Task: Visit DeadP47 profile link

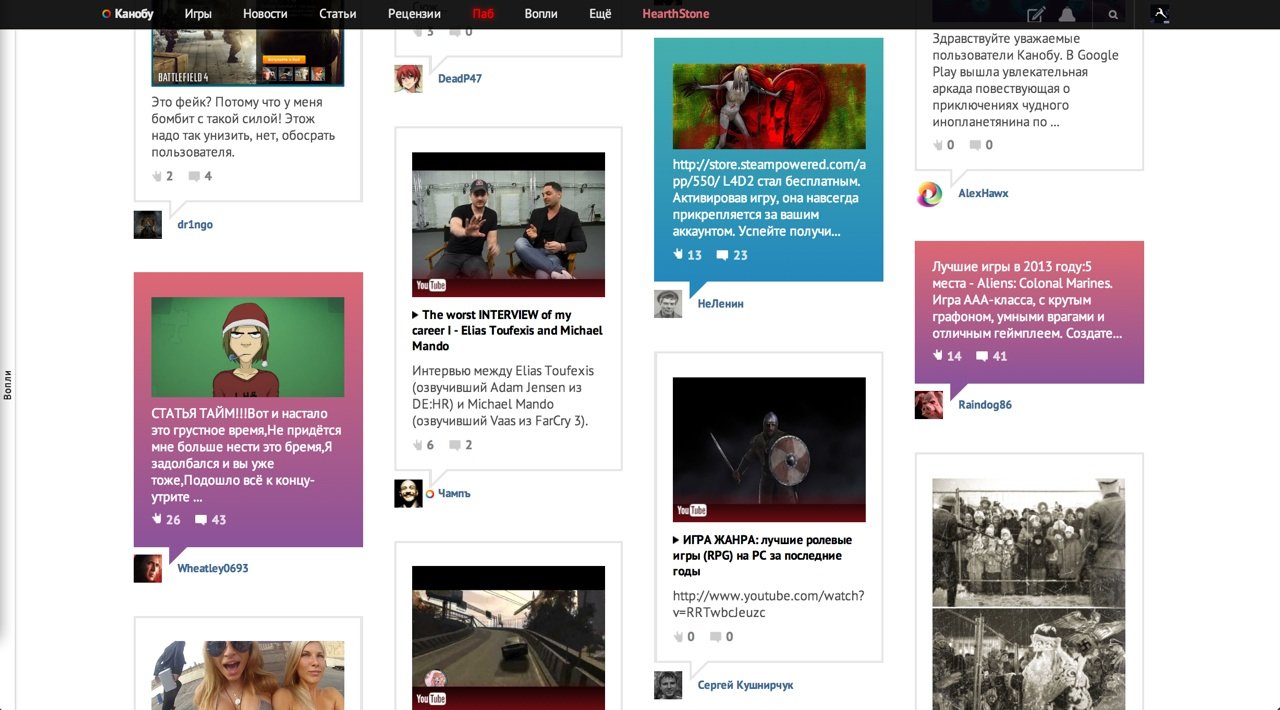Action: coord(460,78)
